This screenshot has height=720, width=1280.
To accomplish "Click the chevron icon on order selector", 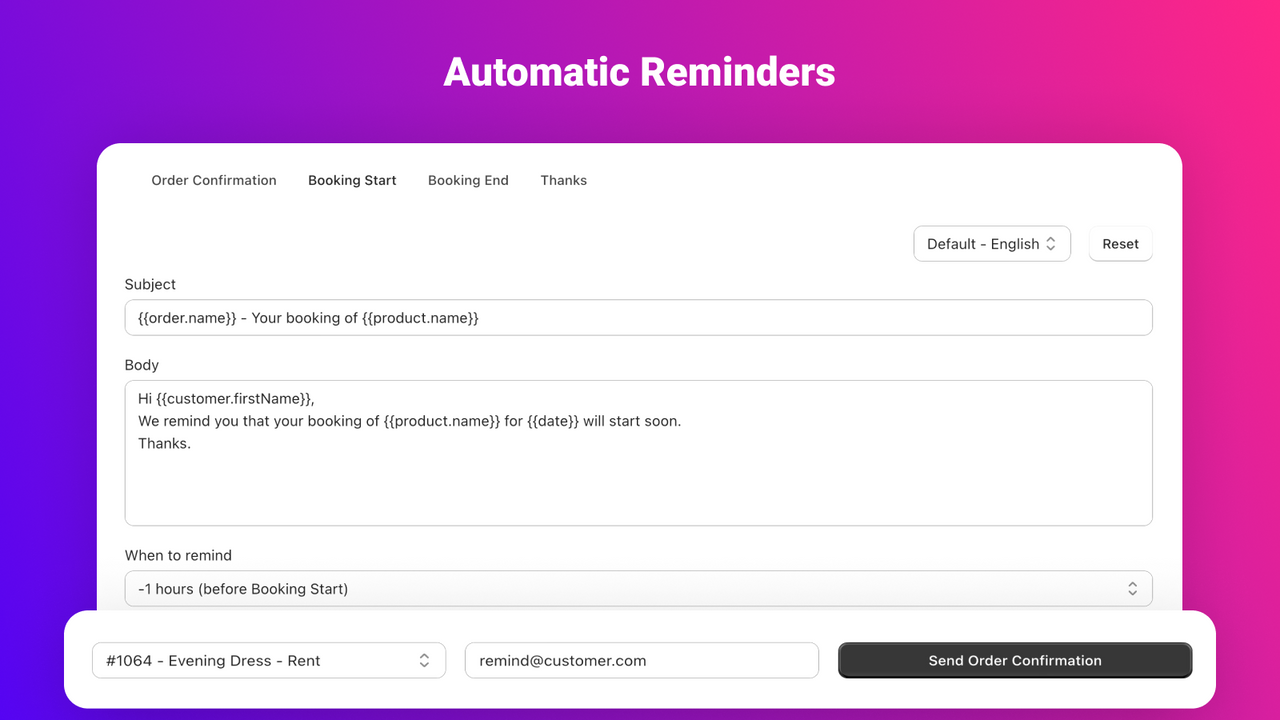I will (x=424, y=660).
